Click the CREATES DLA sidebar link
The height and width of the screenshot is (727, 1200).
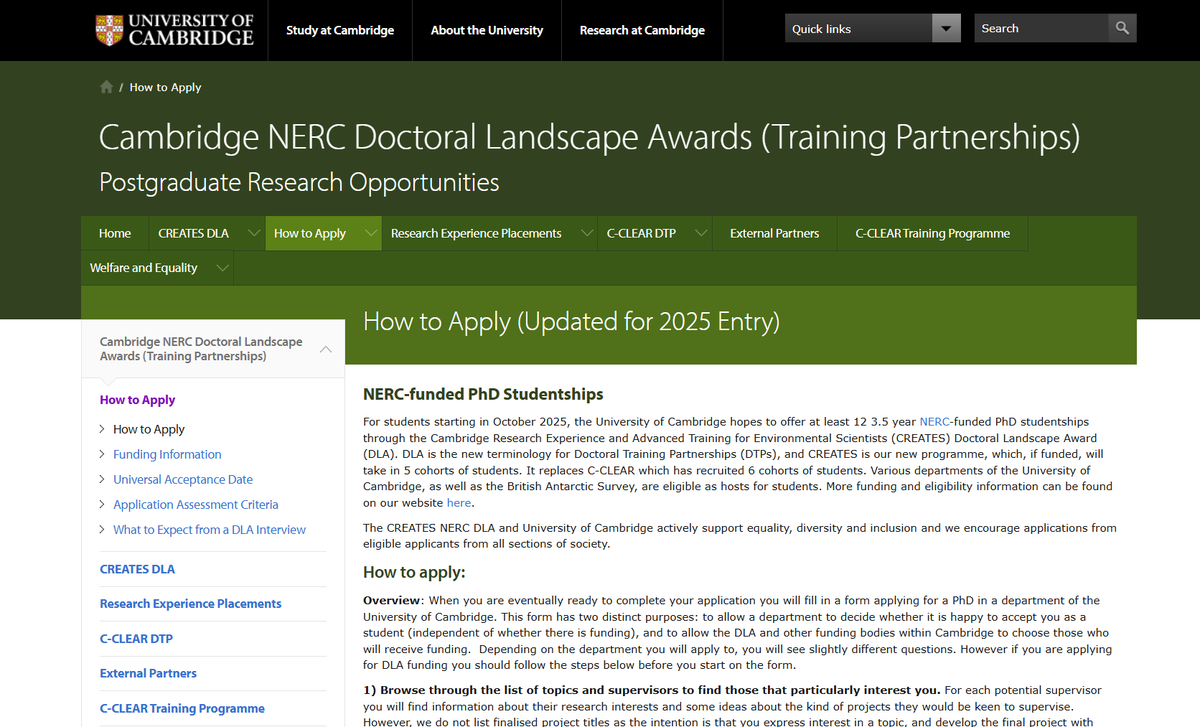pos(137,569)
